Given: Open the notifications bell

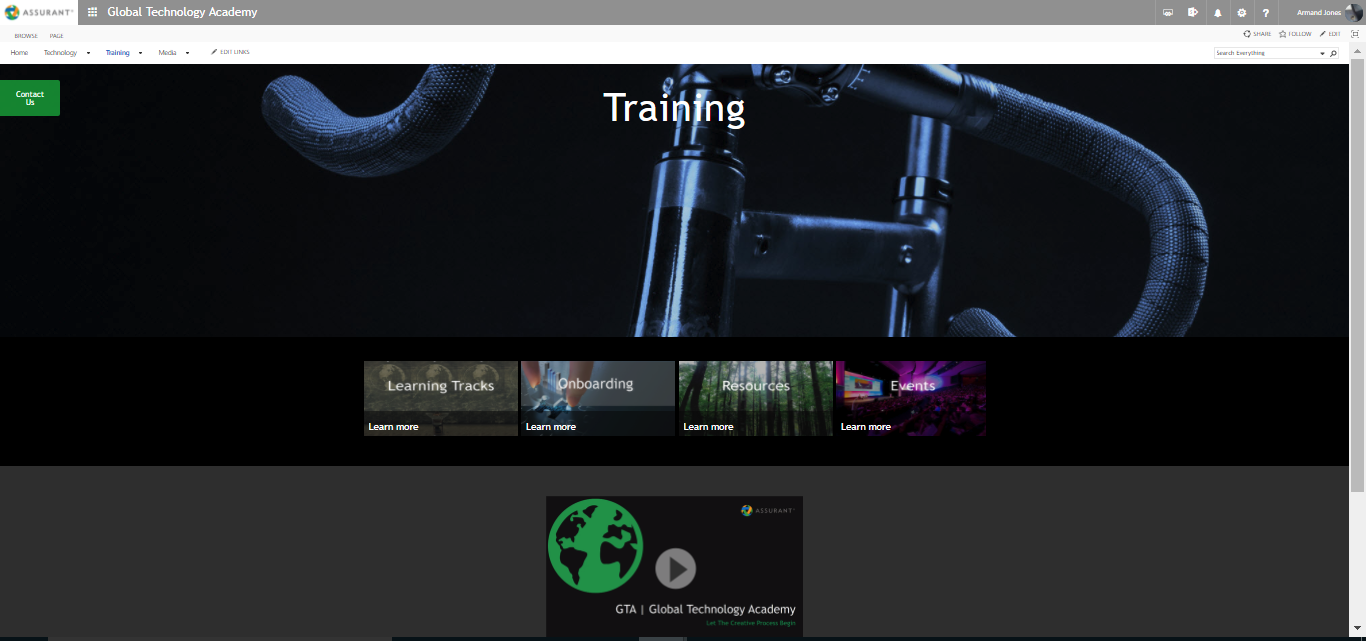Looking at the screenshot, I should click(1218, 13).
